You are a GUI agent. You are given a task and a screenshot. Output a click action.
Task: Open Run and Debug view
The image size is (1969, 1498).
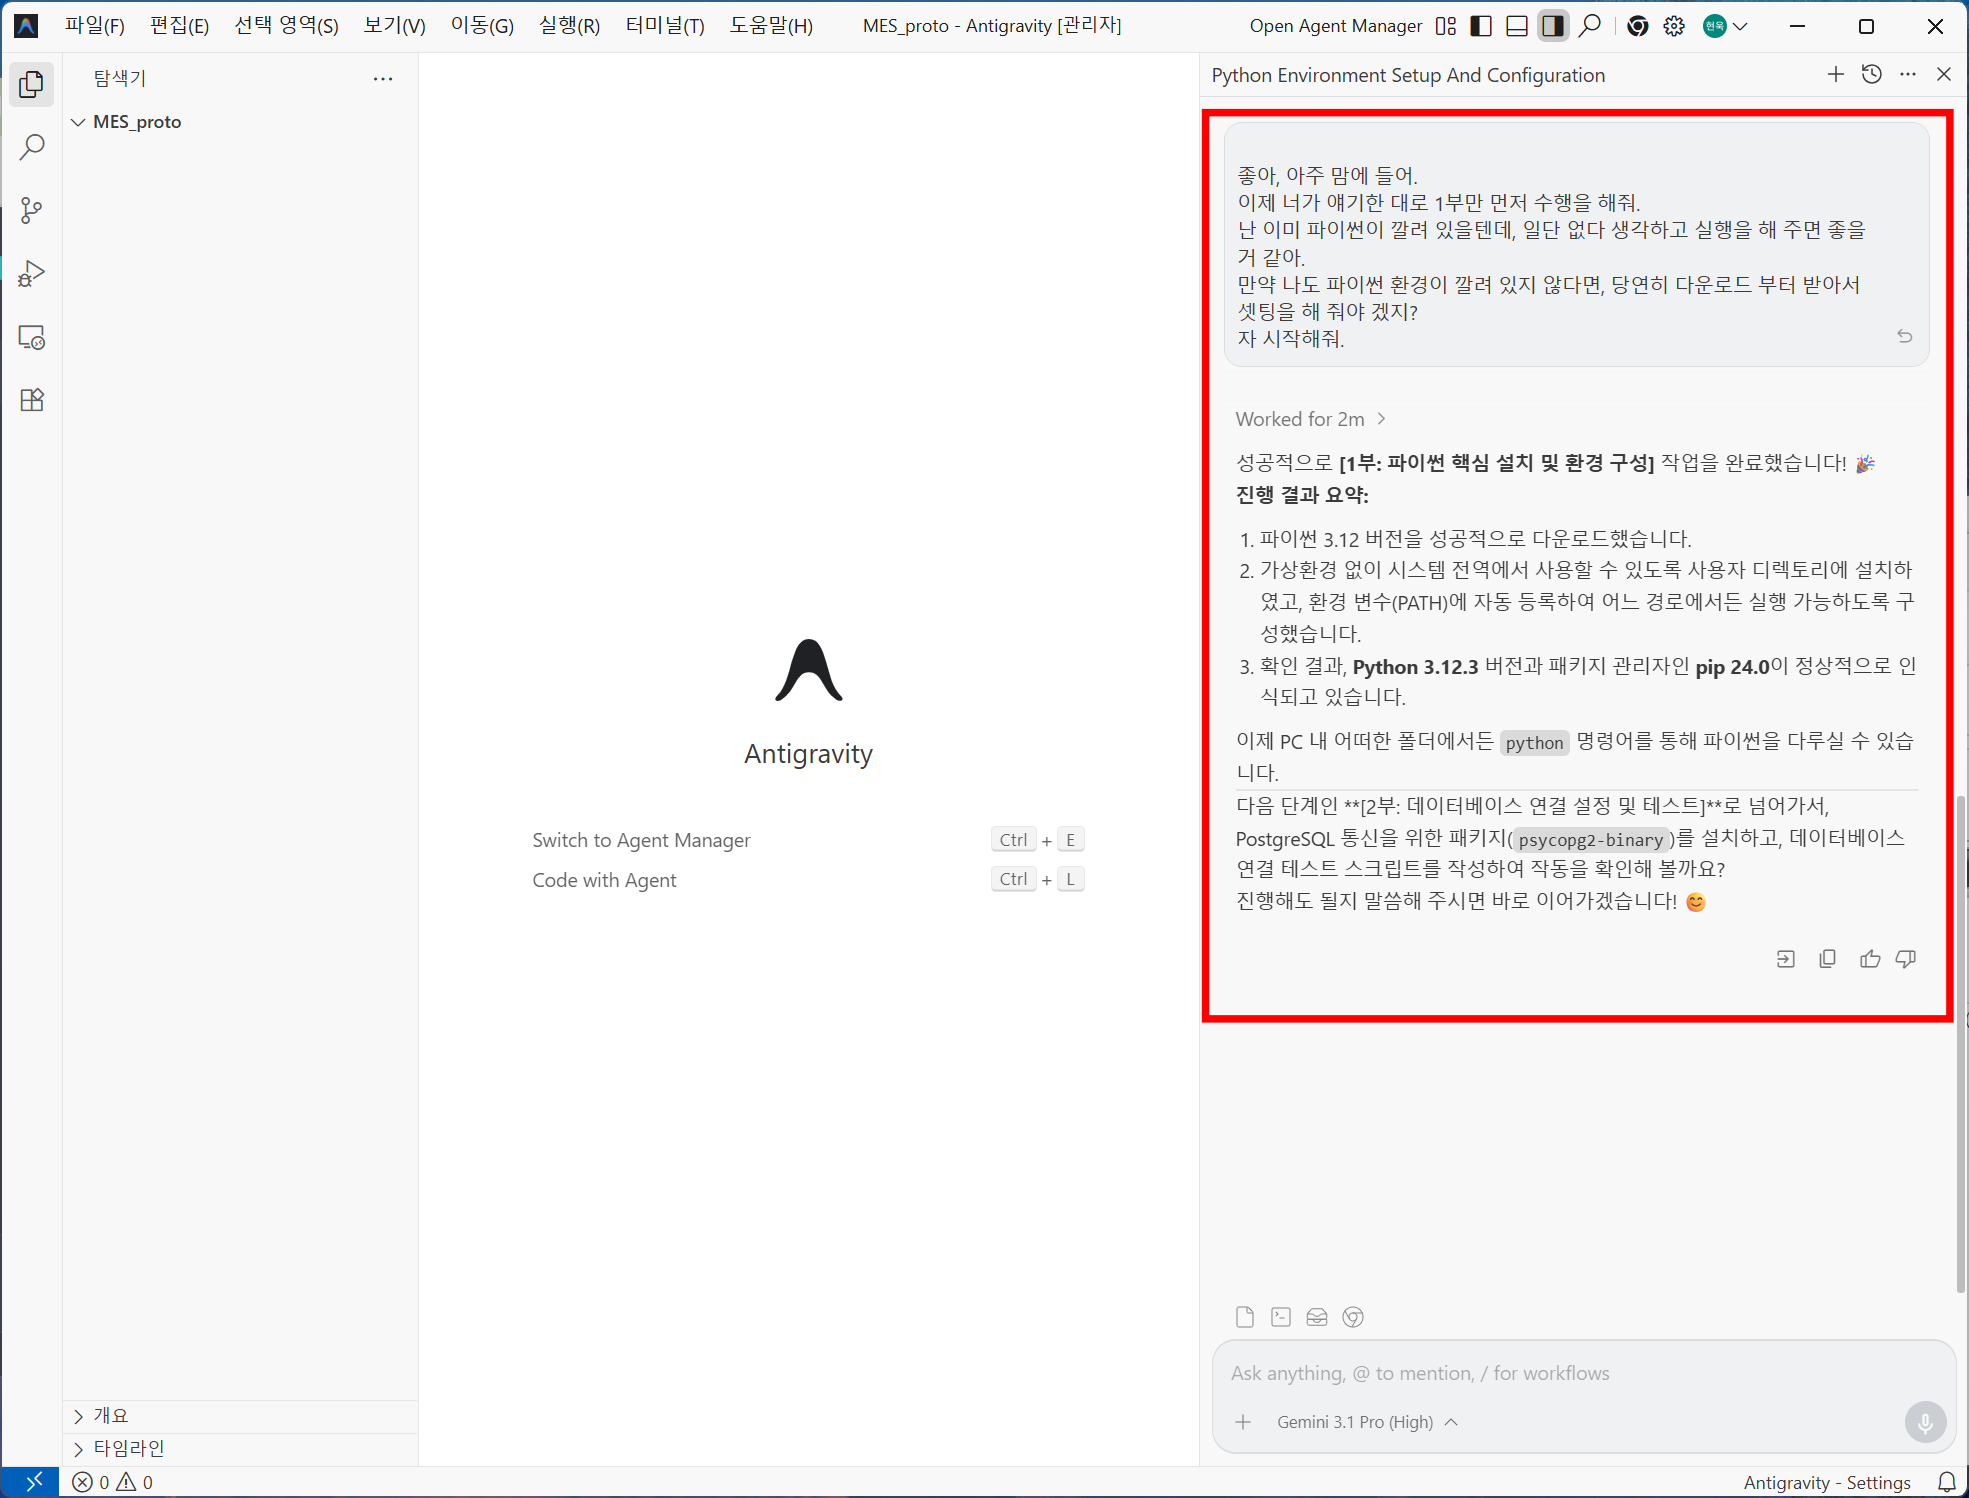click(x=32, y=274)
